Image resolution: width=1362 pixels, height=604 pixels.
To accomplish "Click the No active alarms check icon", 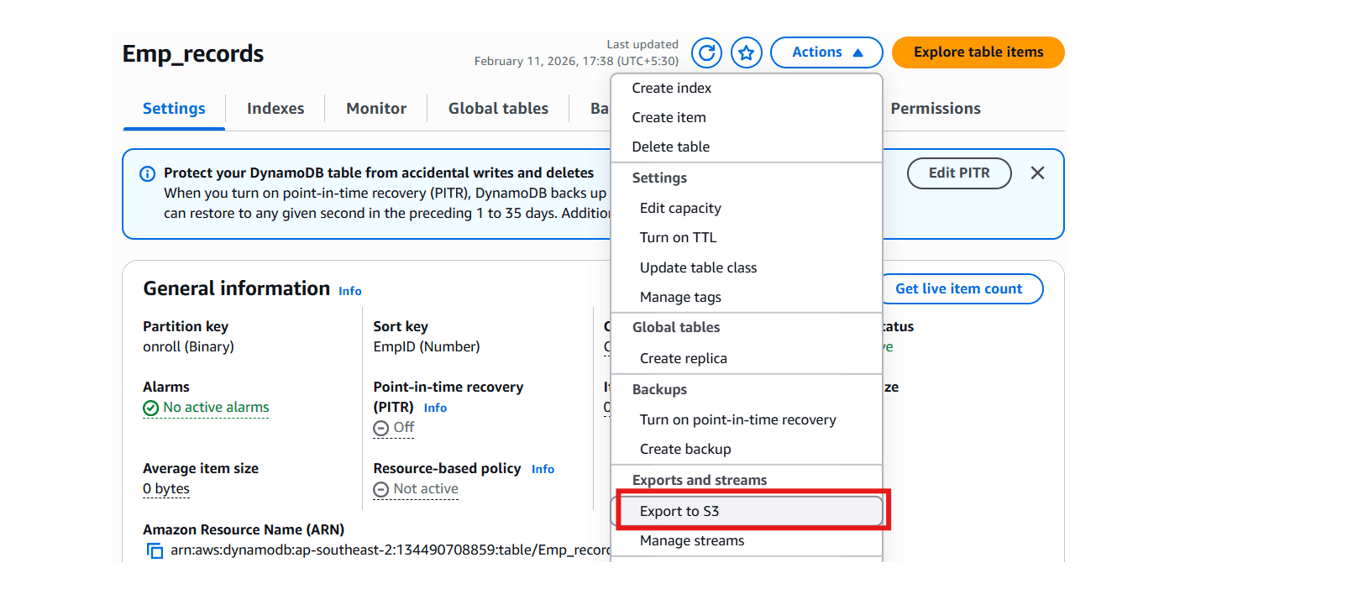I will pos(151,408).
